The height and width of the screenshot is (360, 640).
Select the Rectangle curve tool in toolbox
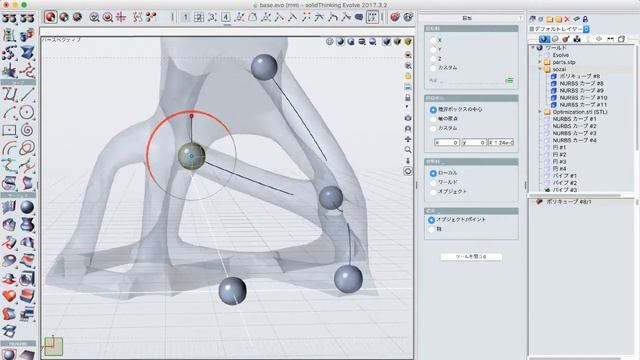tap(9, 130)
